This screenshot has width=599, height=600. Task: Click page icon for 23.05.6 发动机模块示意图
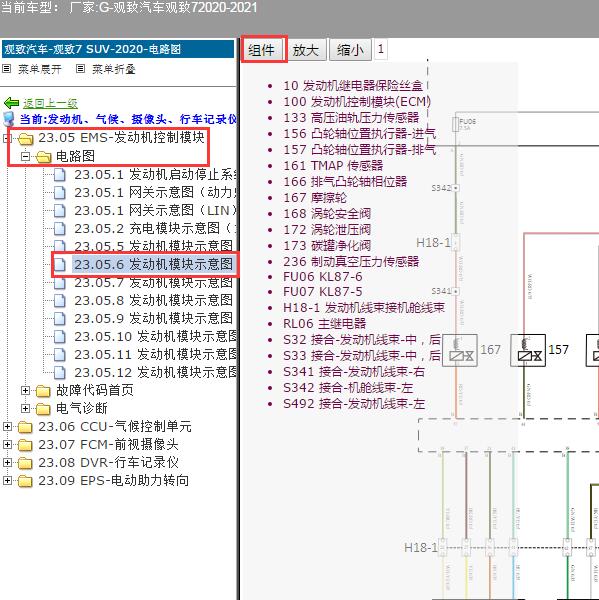[60, 264]
